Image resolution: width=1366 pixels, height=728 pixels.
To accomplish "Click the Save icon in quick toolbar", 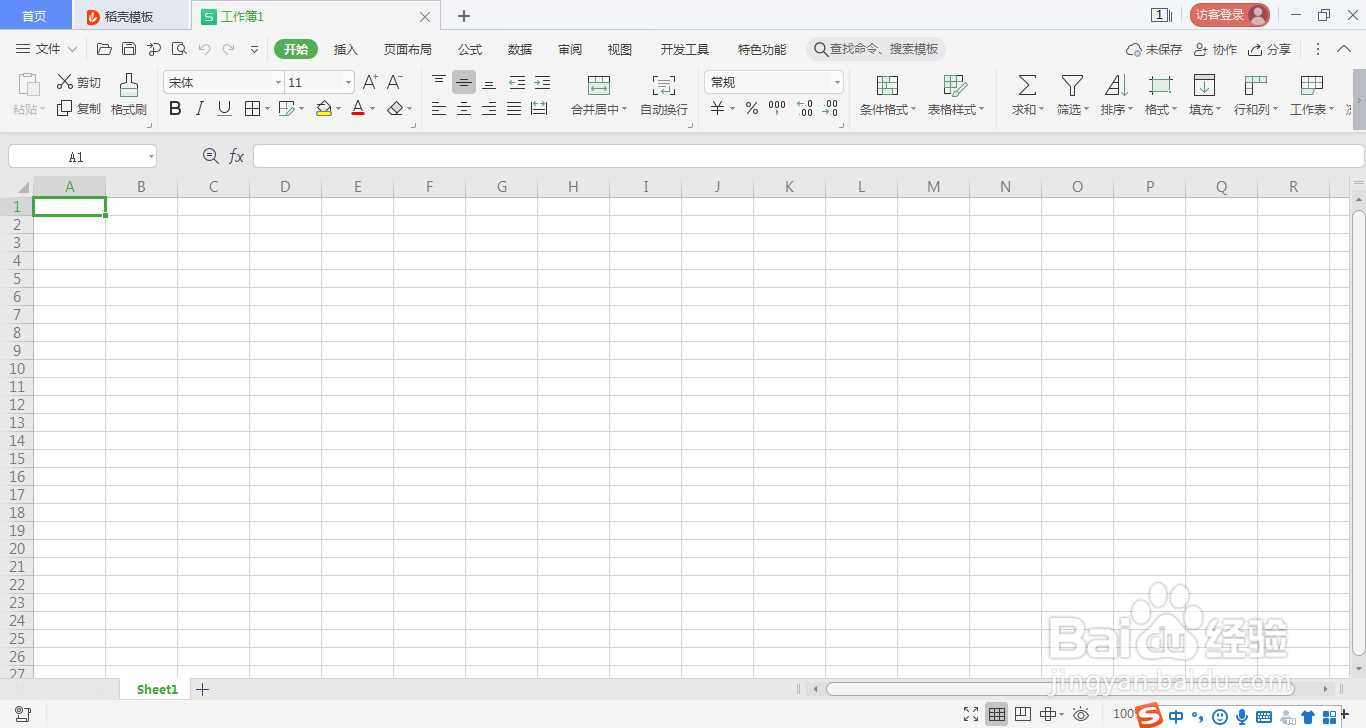I will click(x=129, y=49).
